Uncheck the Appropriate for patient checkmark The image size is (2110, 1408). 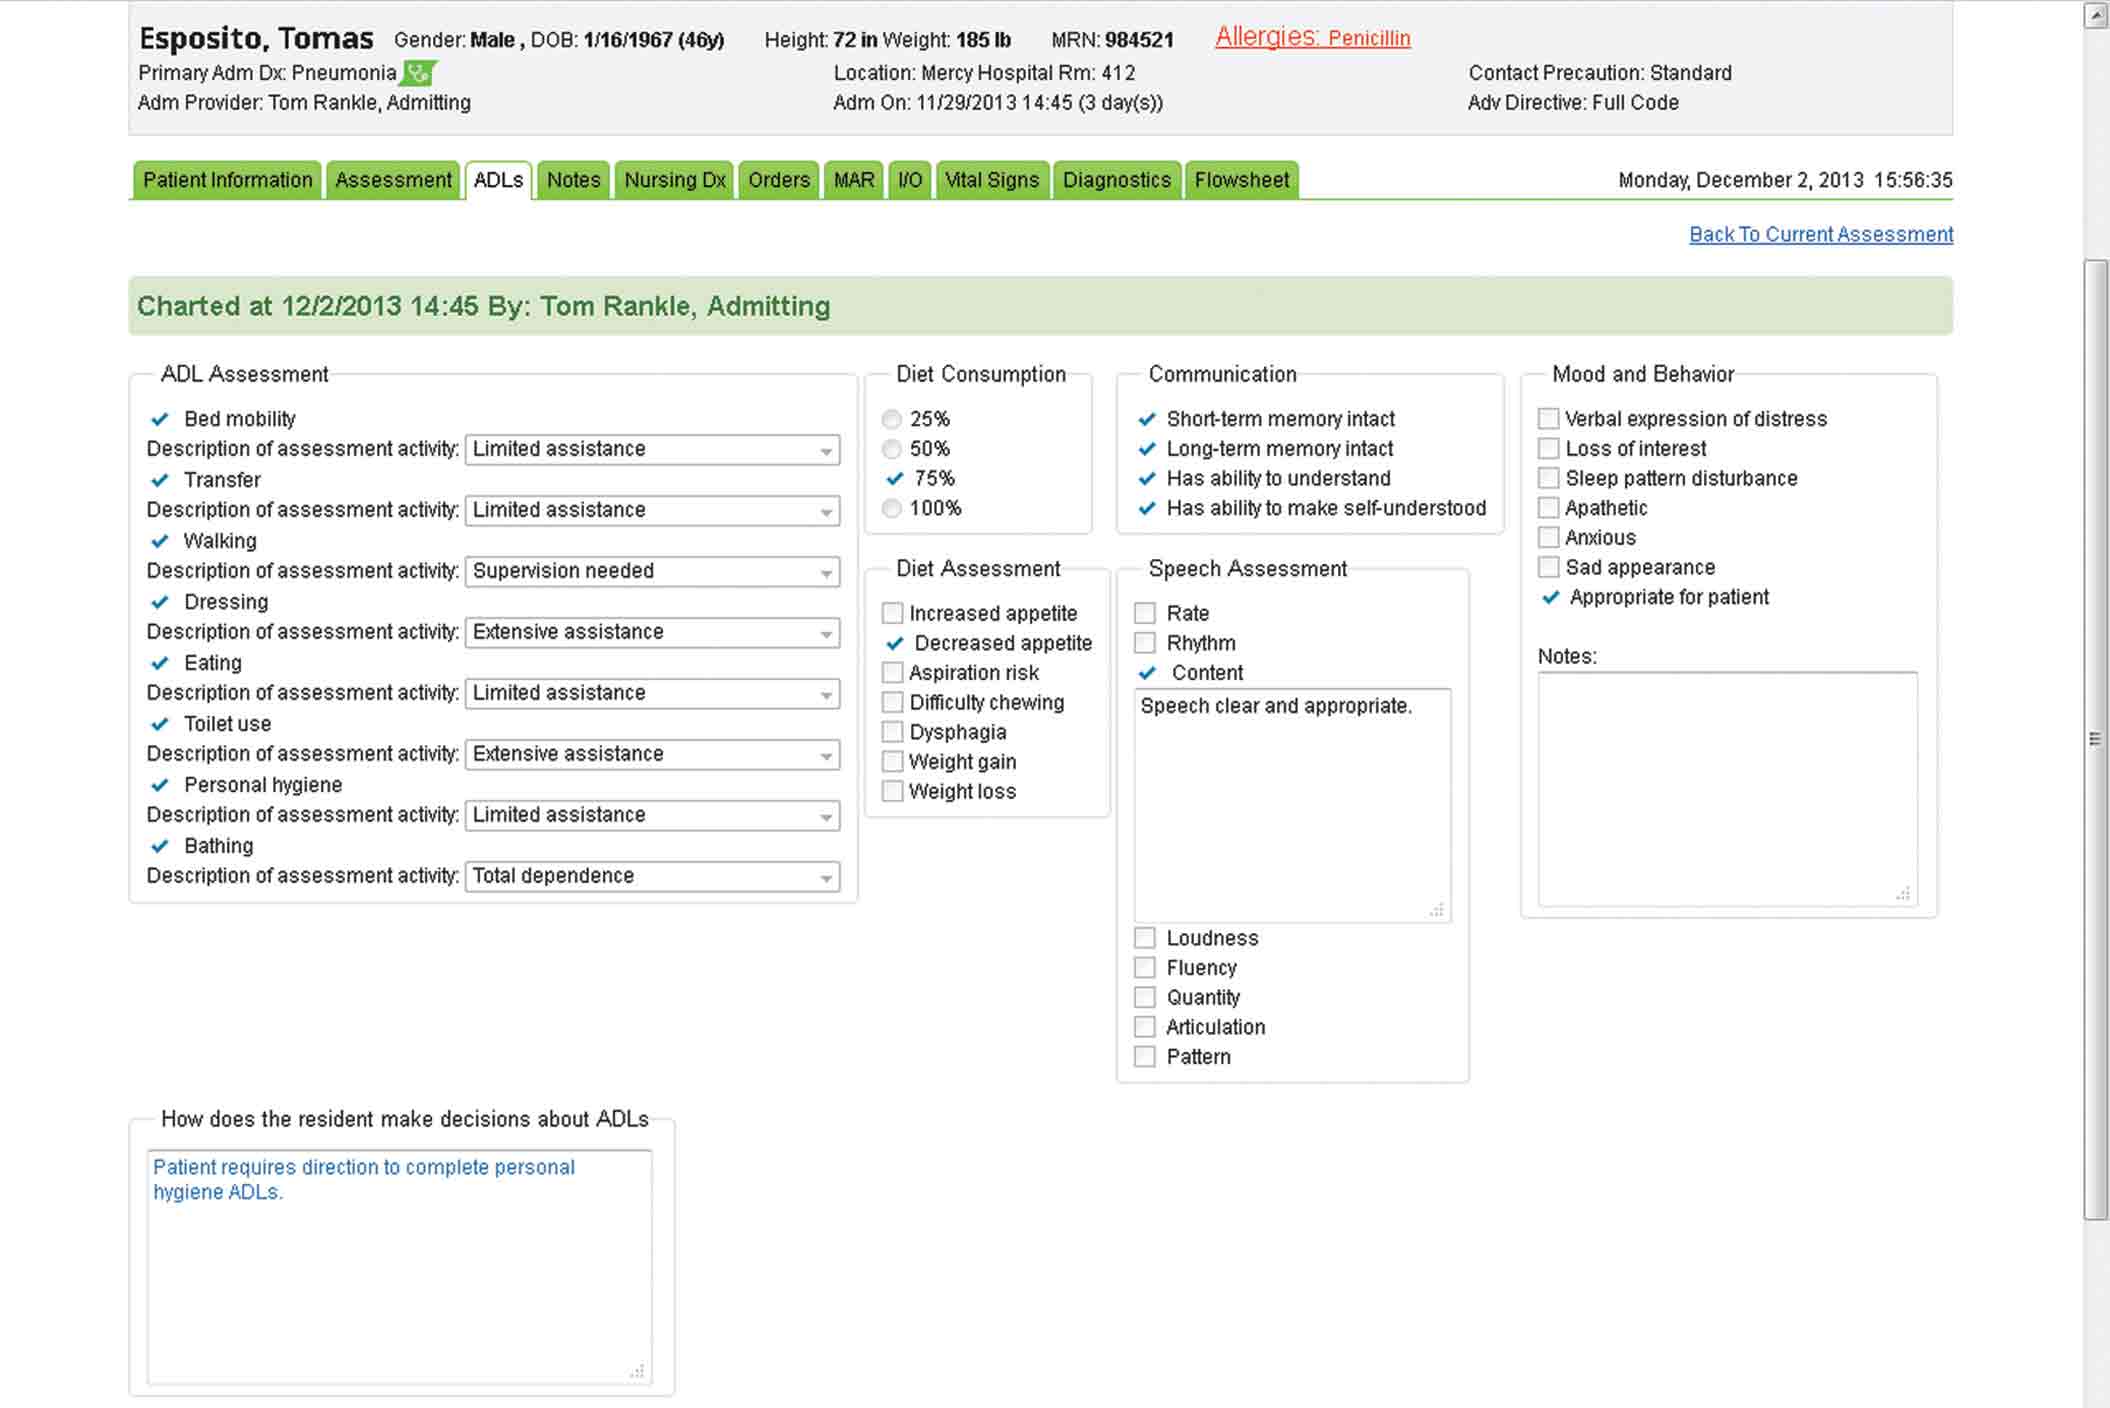(x=1550, y=597)
